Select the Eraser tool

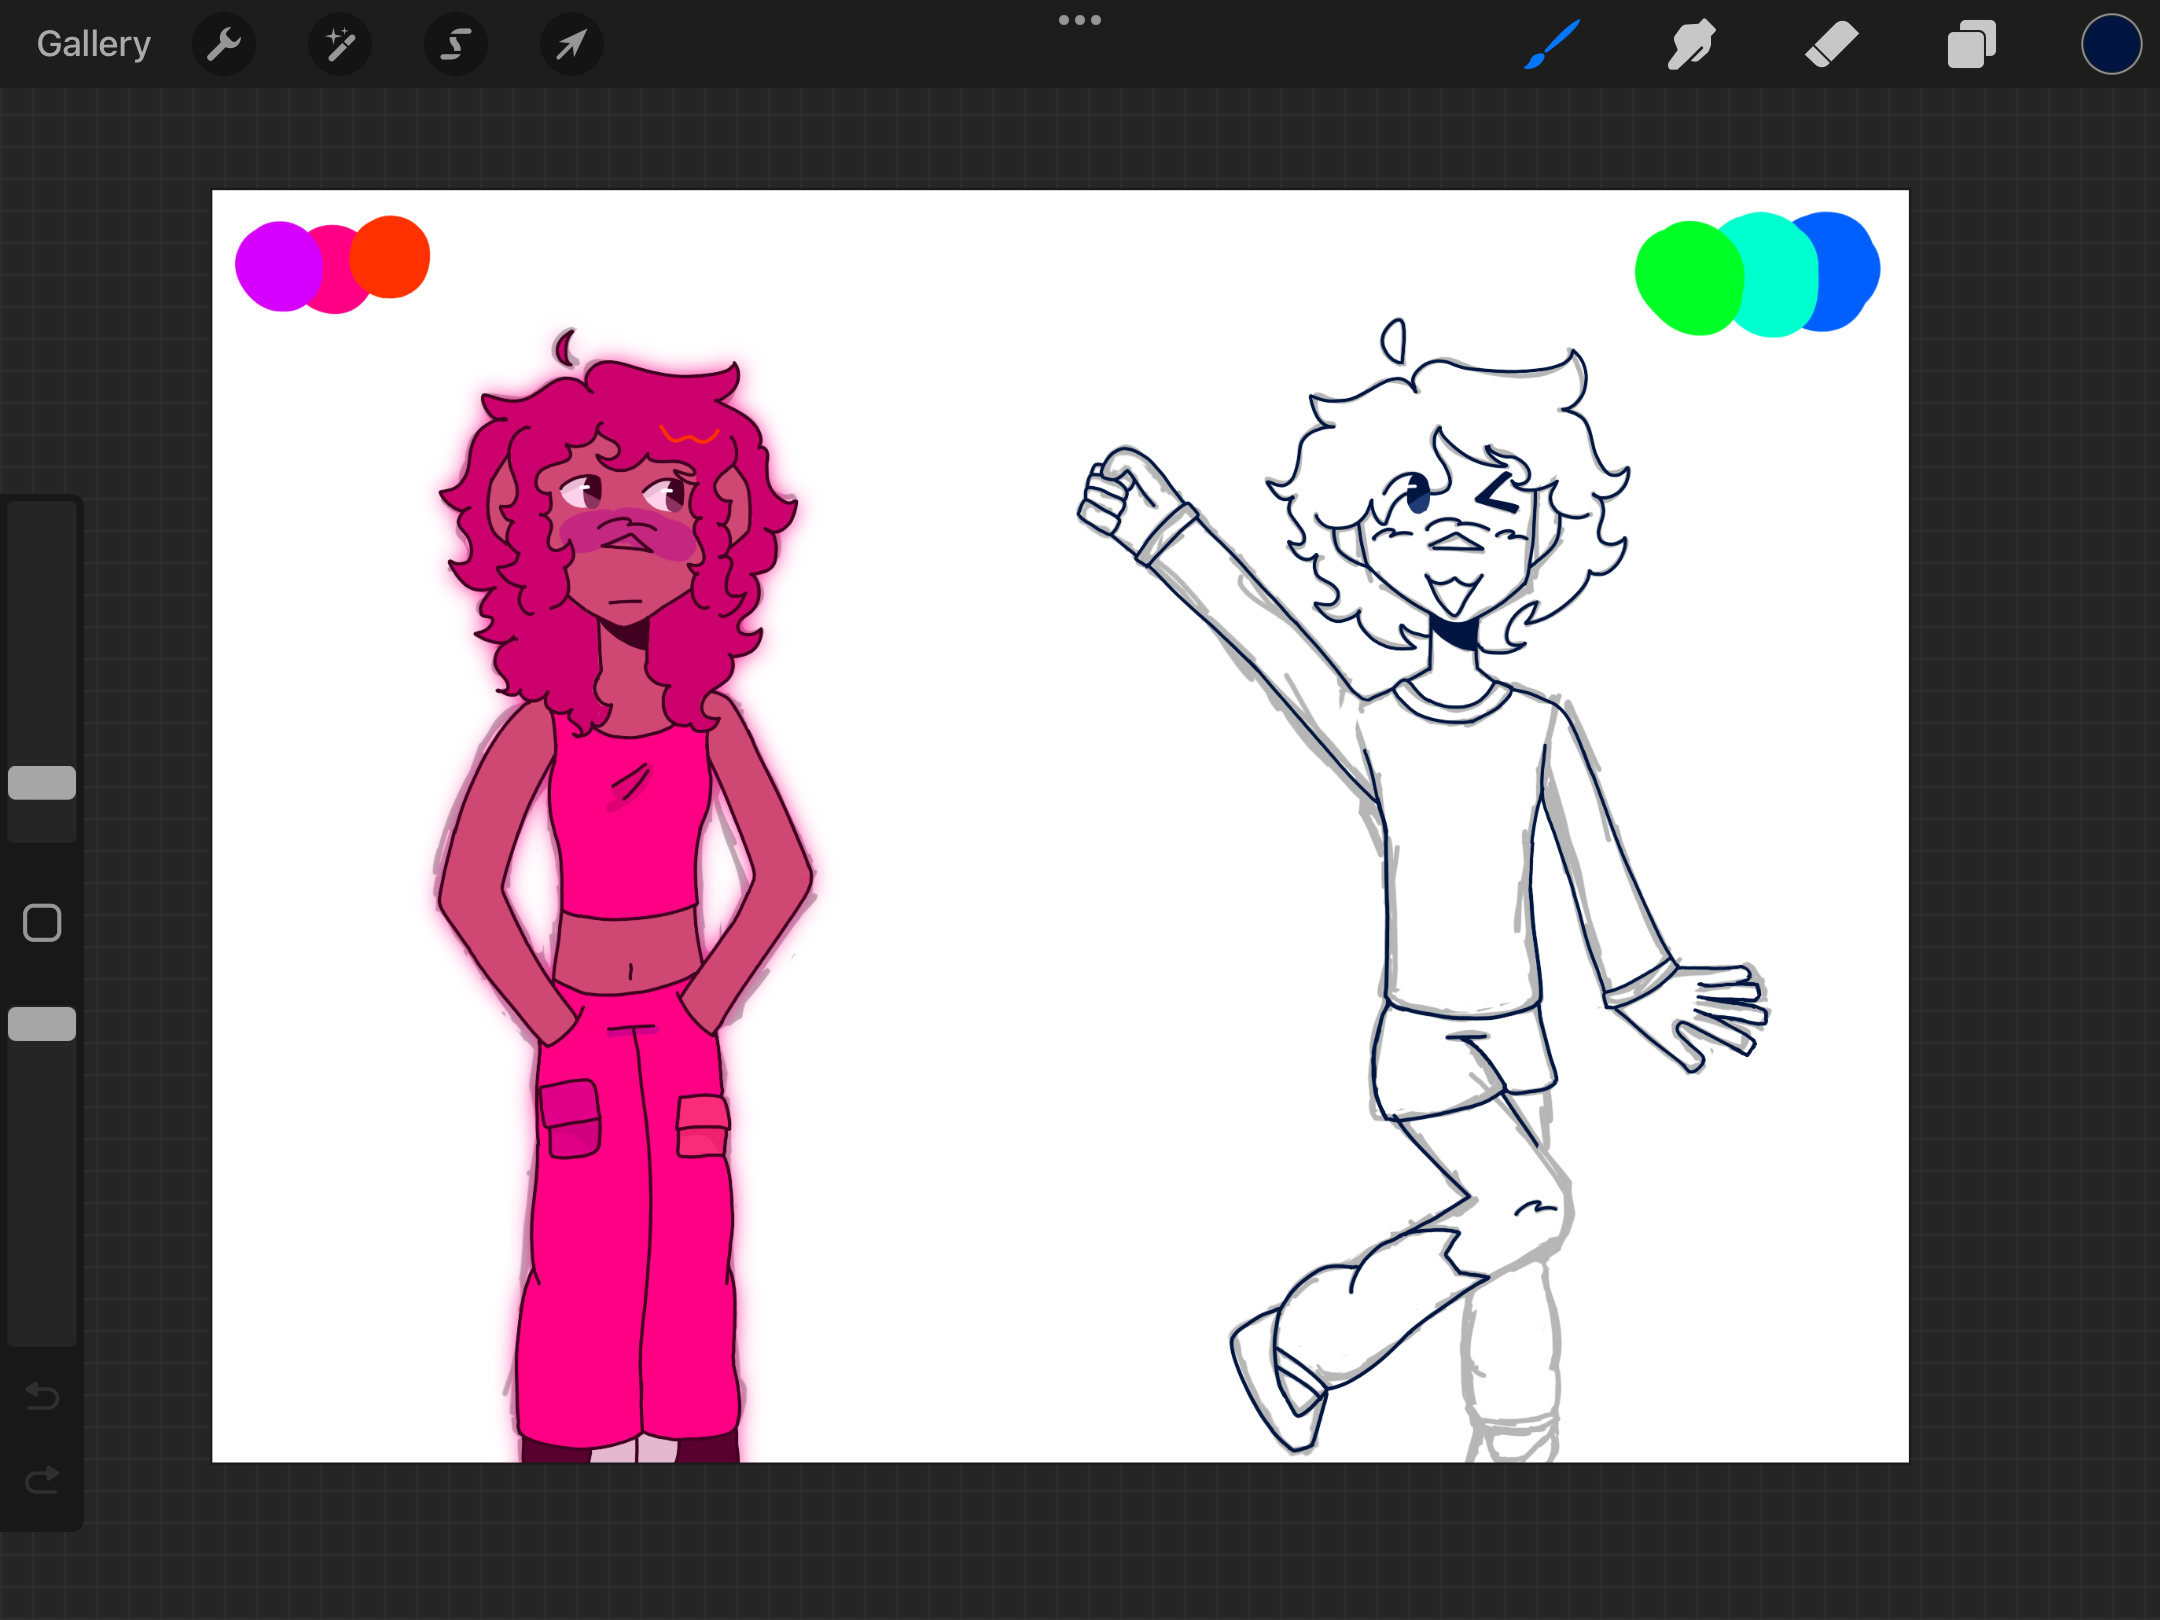(1831, 44)
